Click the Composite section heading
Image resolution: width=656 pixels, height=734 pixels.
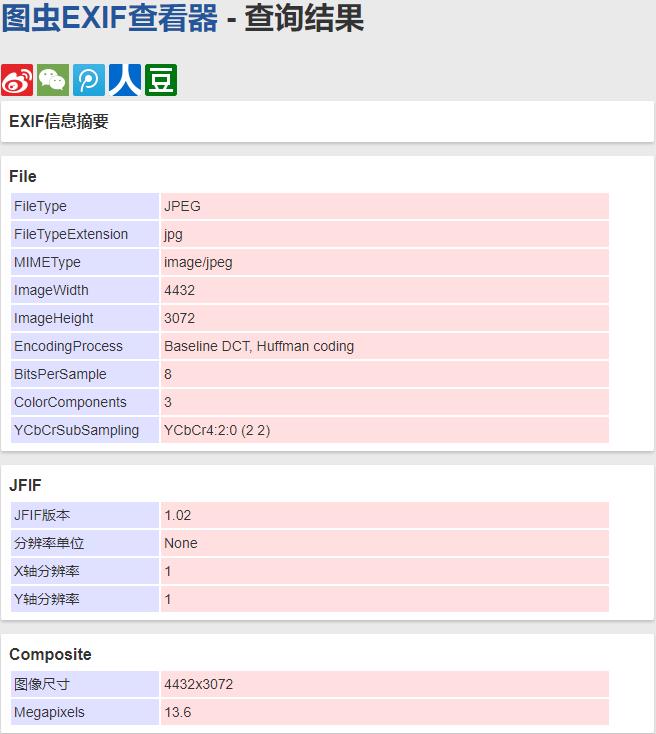pos(50,654)
